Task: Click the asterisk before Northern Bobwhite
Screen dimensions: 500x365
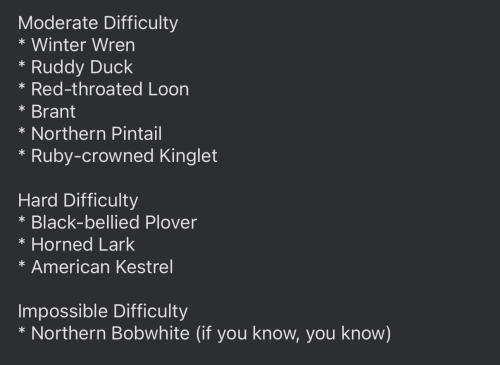Action: tap(22, 331)
